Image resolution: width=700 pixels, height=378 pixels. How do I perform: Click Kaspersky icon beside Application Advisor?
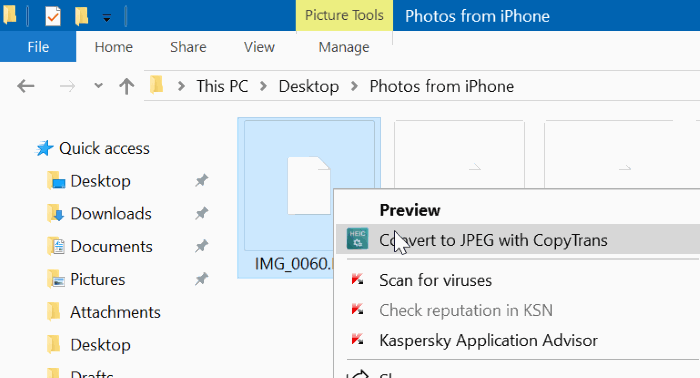[357, 340]
